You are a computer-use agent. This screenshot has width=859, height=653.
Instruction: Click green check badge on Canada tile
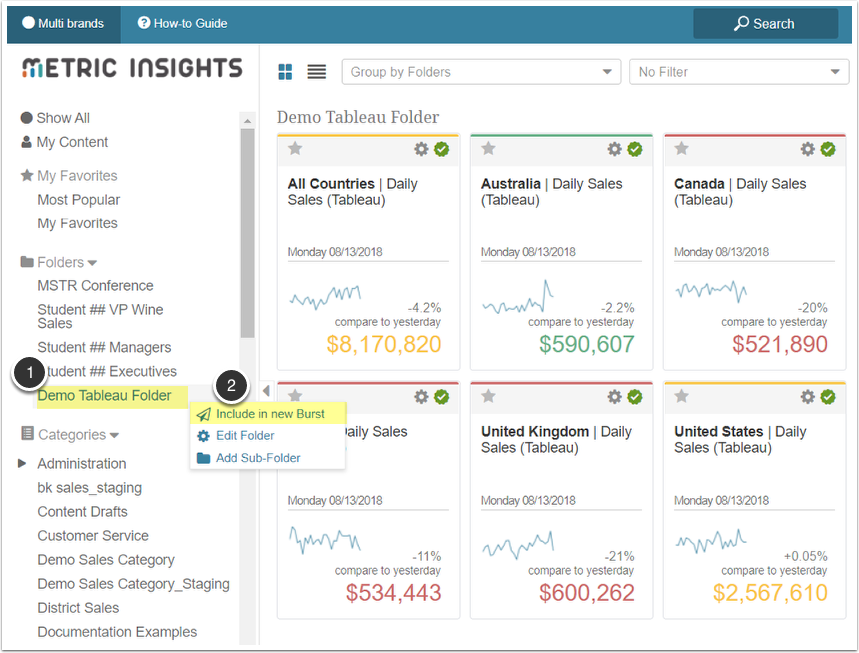click(x=828, y=149)
